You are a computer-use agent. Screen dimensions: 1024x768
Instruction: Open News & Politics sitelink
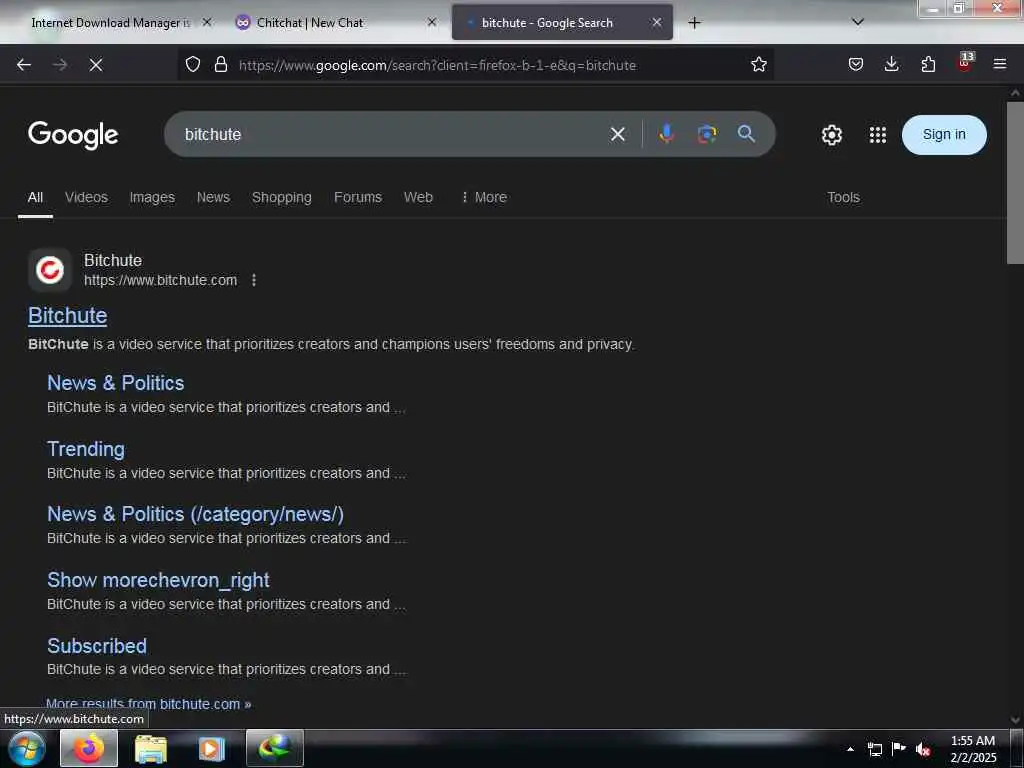[116, 383]
